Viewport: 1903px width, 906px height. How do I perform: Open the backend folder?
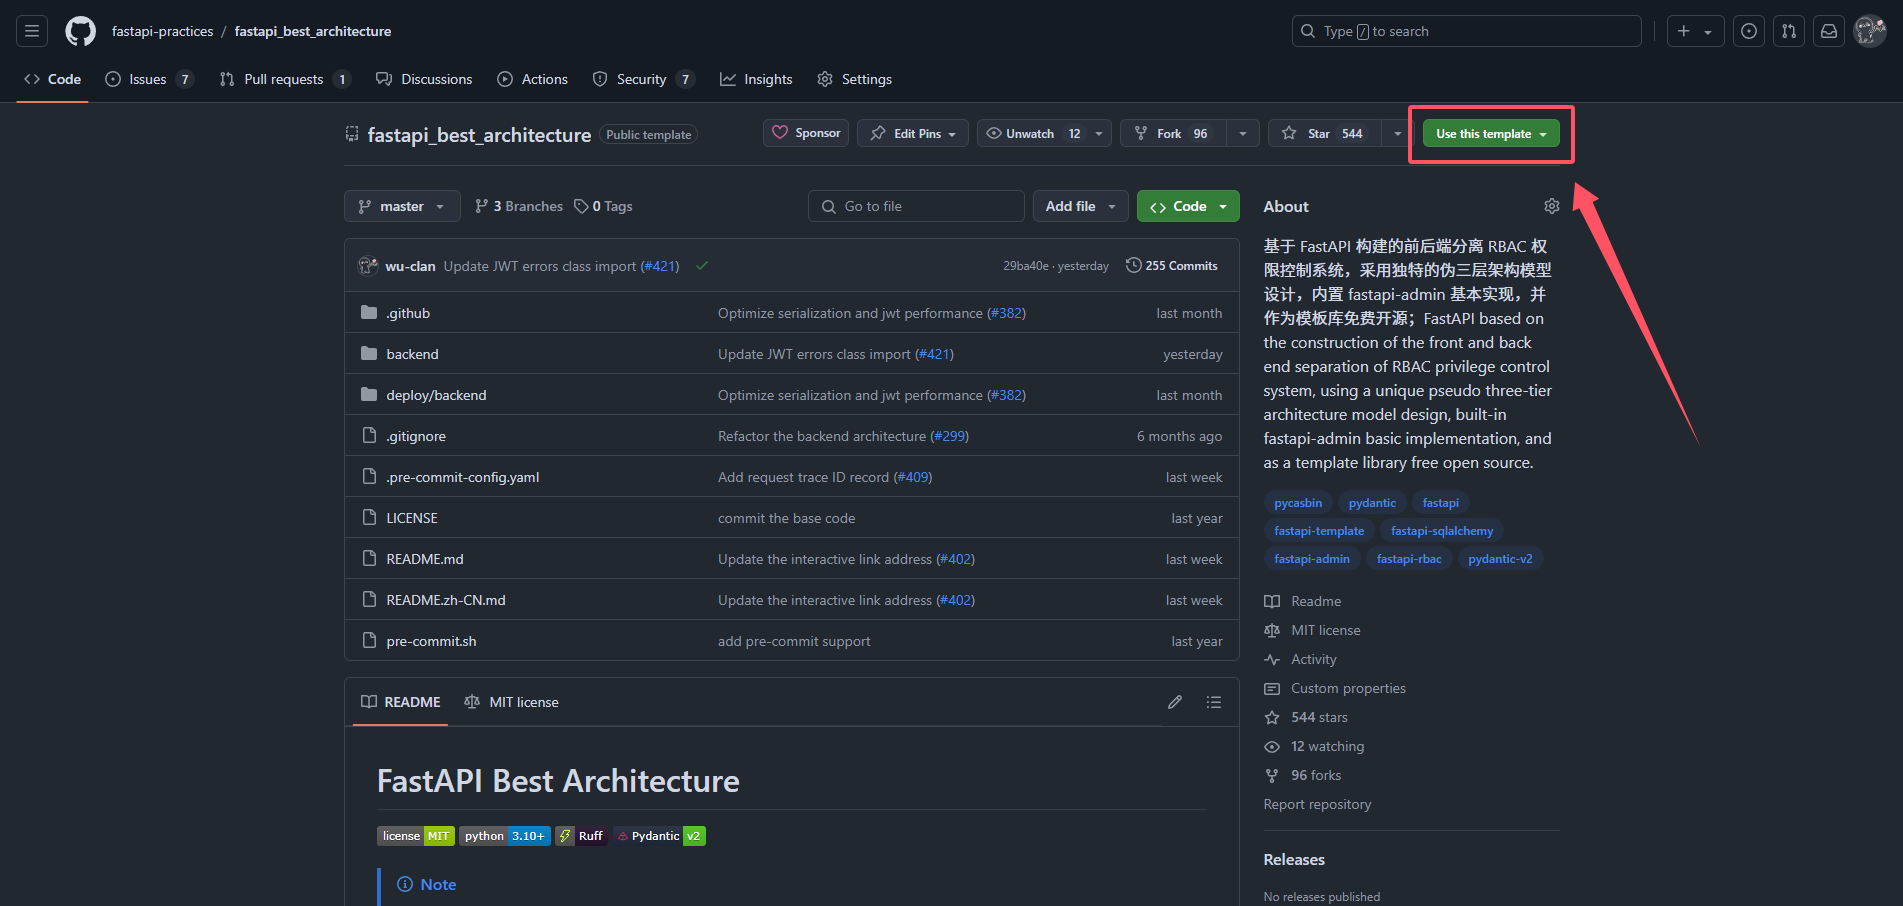click(412, 354)
